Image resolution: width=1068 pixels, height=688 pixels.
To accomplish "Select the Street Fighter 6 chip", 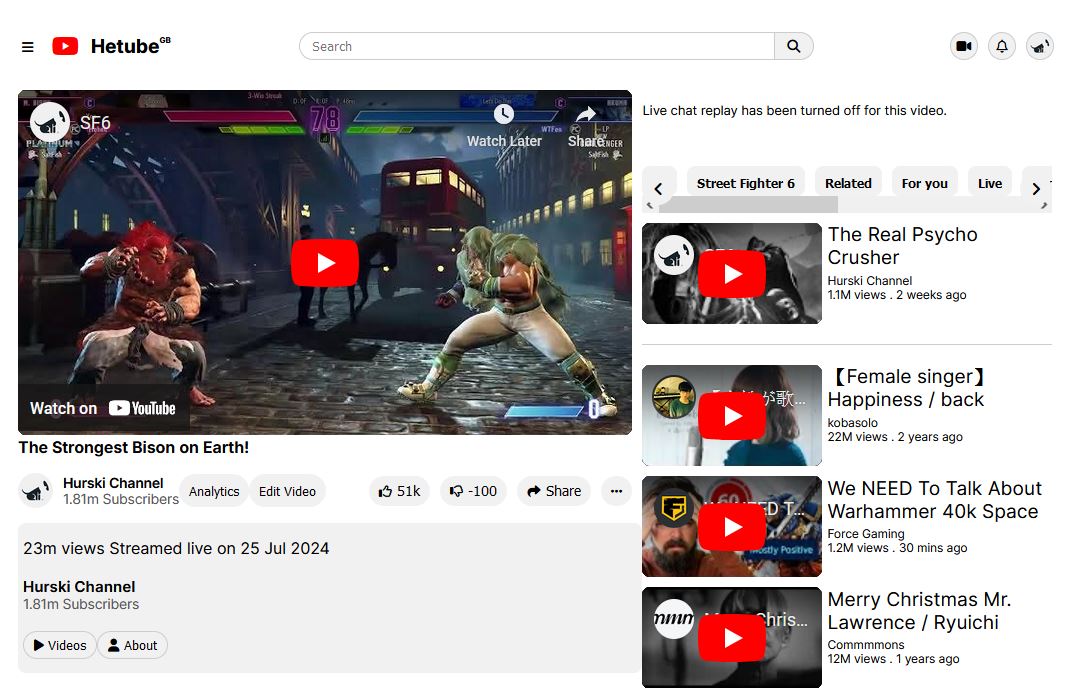I will [746, 183].
